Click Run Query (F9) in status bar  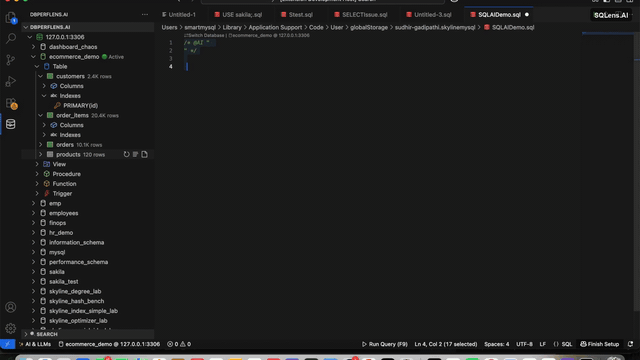click(x=384, y=344)
